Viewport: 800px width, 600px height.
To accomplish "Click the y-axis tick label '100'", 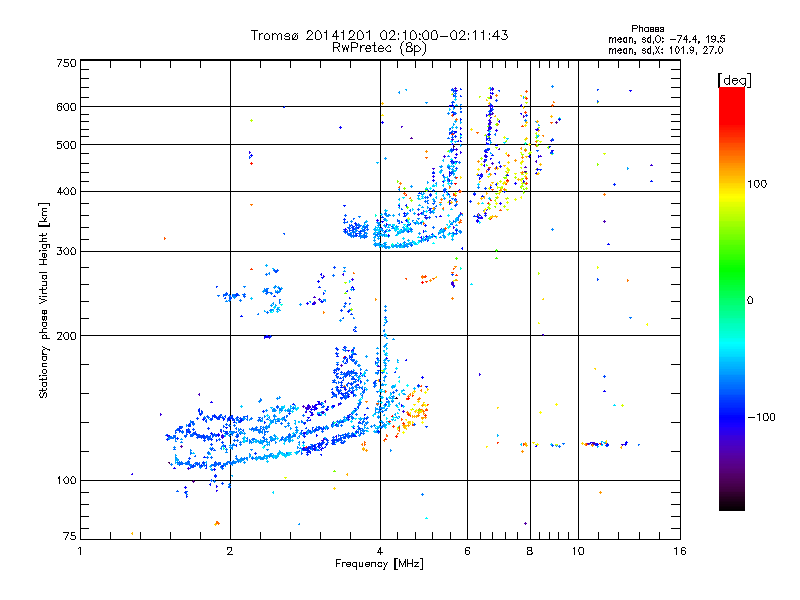I will tap(66, 481).
